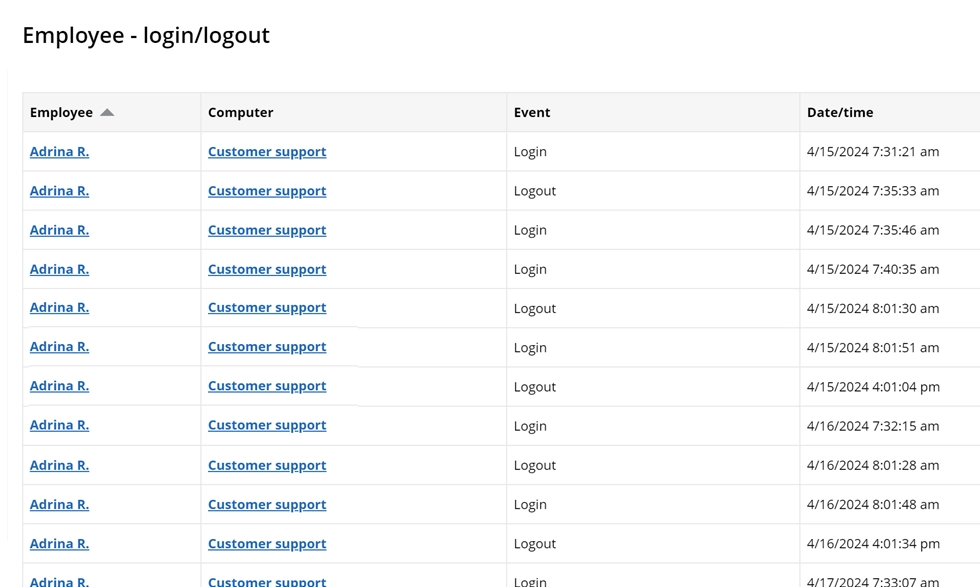Sort the table by the Computer column header
980x587 pixels.
240,112
